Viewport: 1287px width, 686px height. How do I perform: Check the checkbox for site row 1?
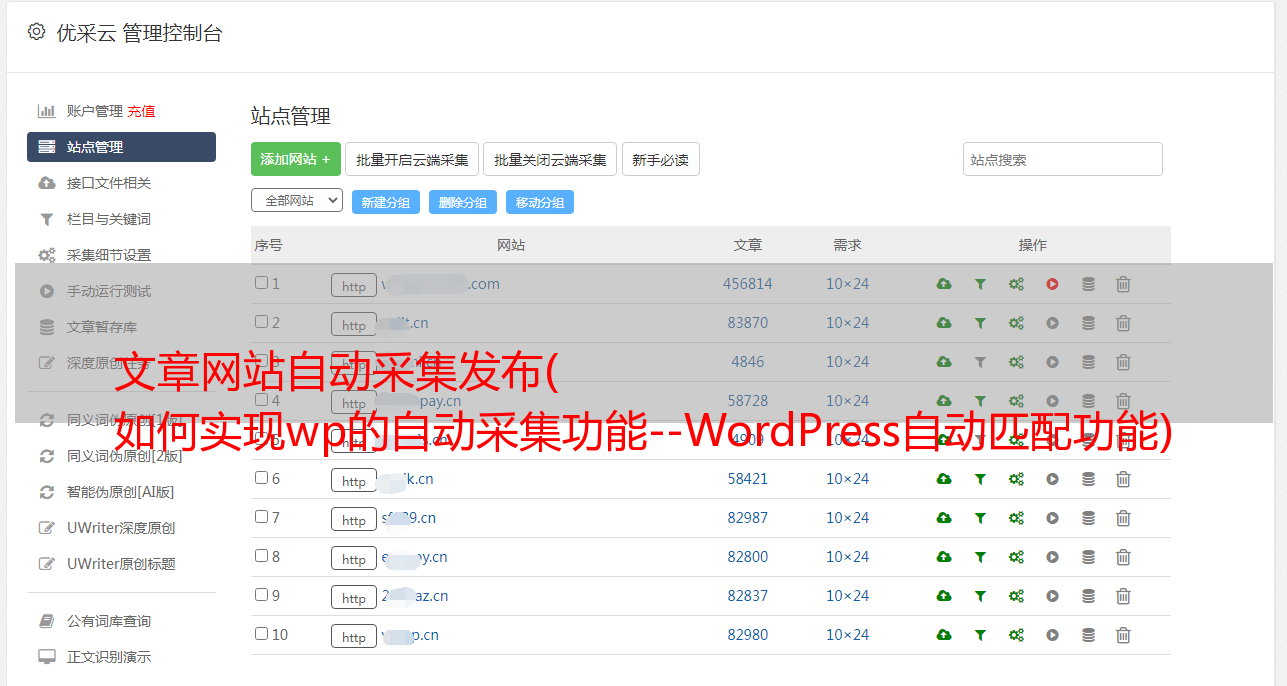[x=261, y=283]
